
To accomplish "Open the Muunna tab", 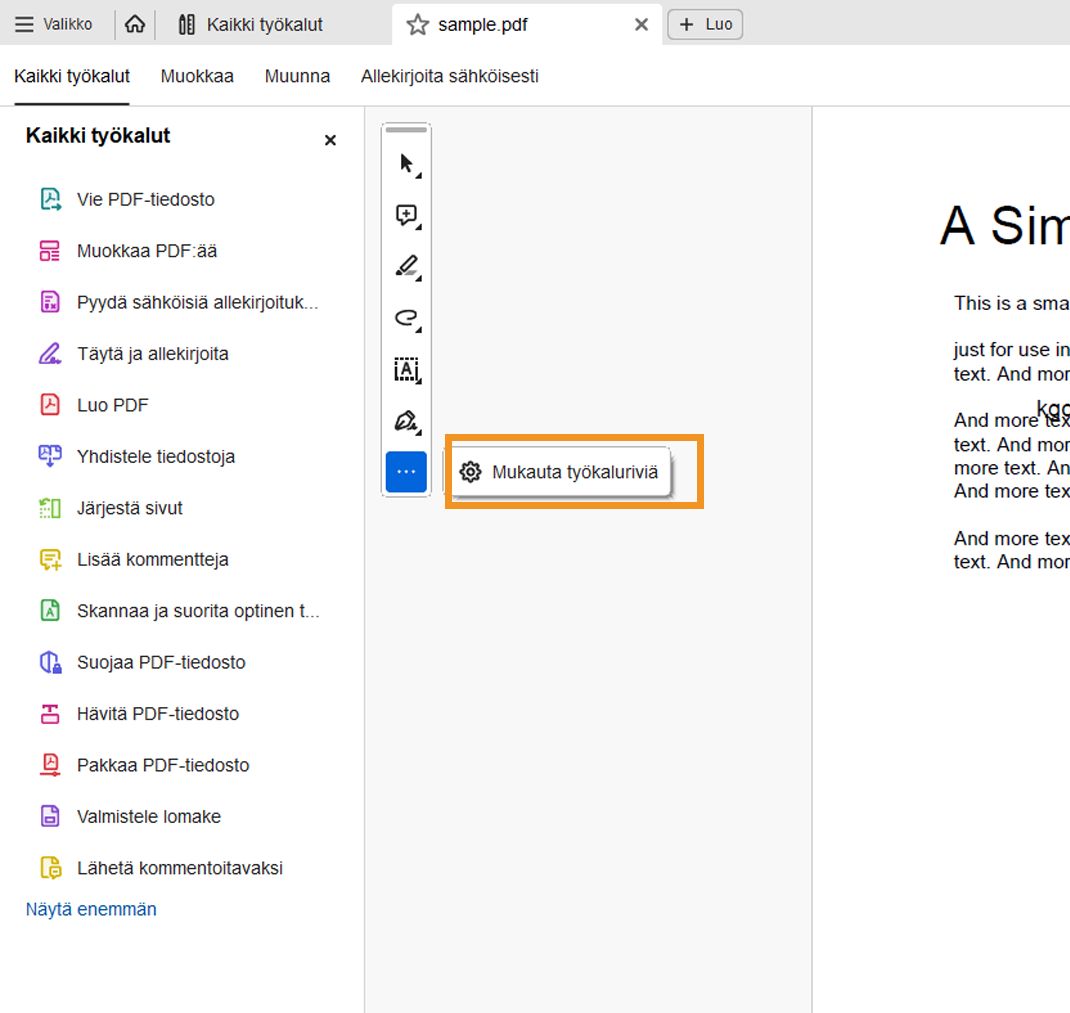I will tap(297, 76).
